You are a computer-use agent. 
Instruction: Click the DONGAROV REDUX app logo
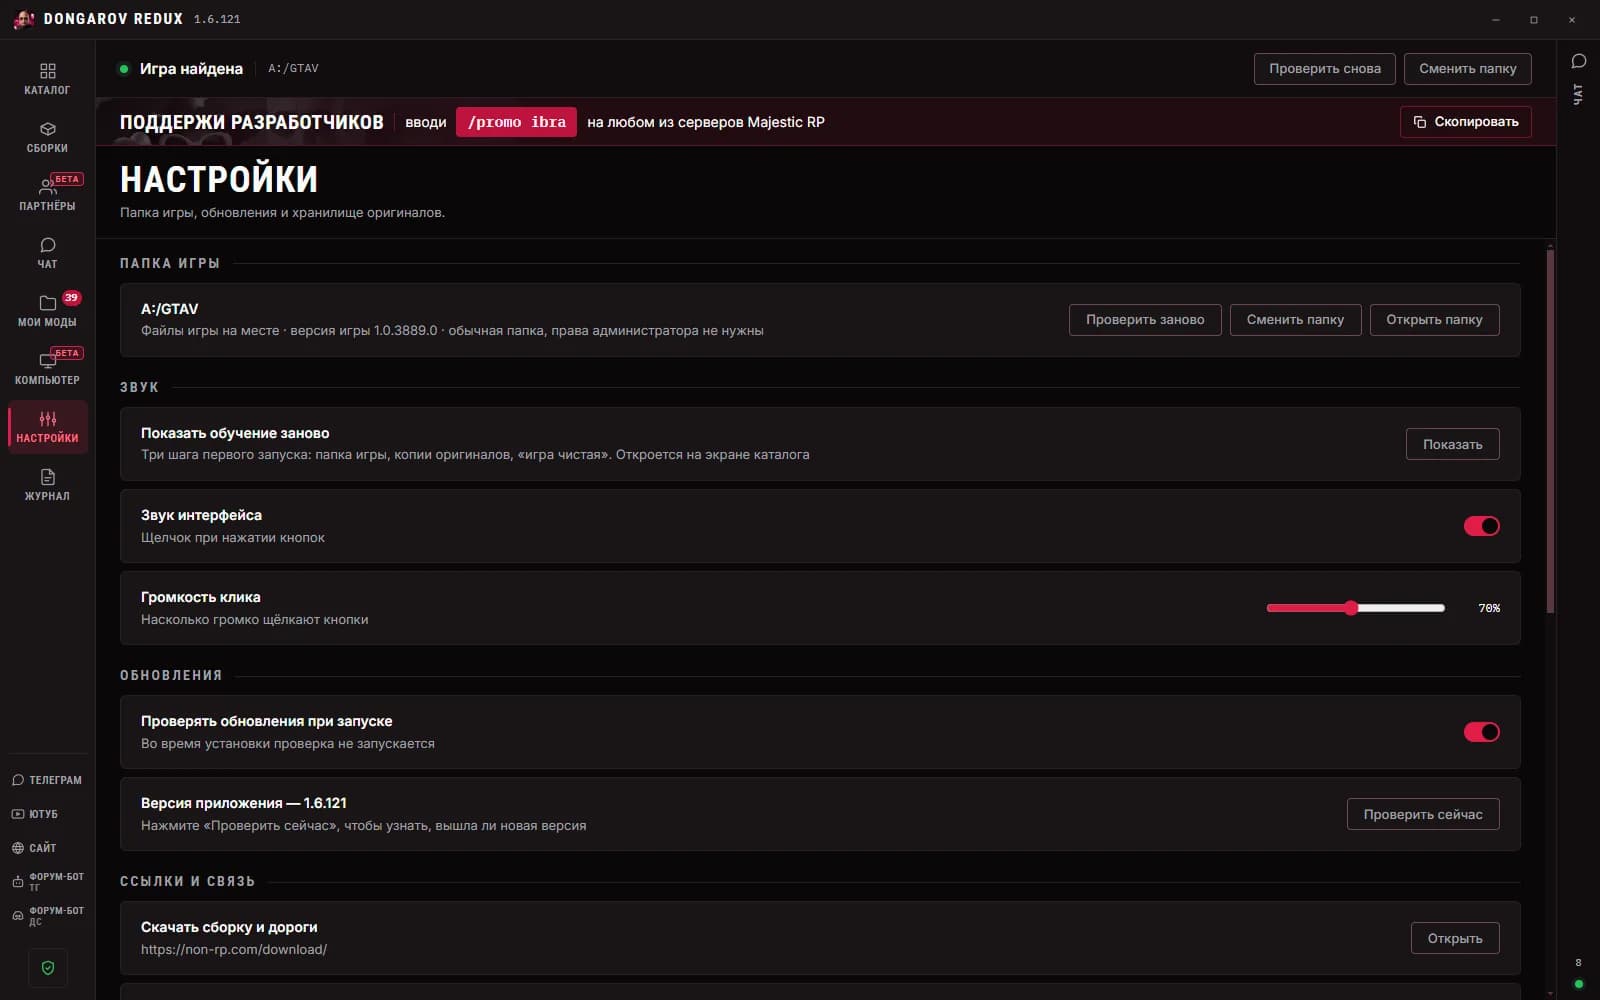[x=24, y=19]
